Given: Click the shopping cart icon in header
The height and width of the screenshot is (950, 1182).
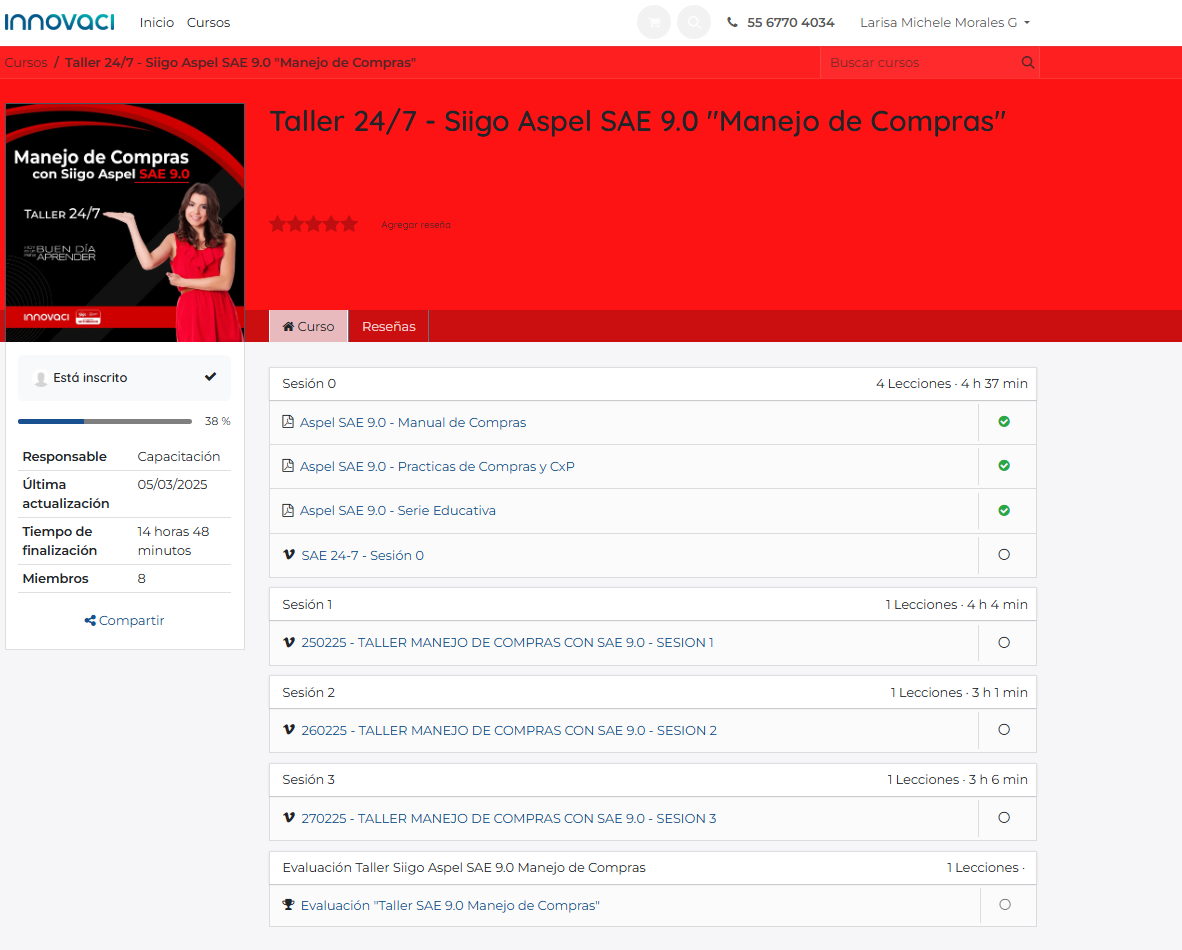Looking at the screenshot, I should [x=654, y=22].
